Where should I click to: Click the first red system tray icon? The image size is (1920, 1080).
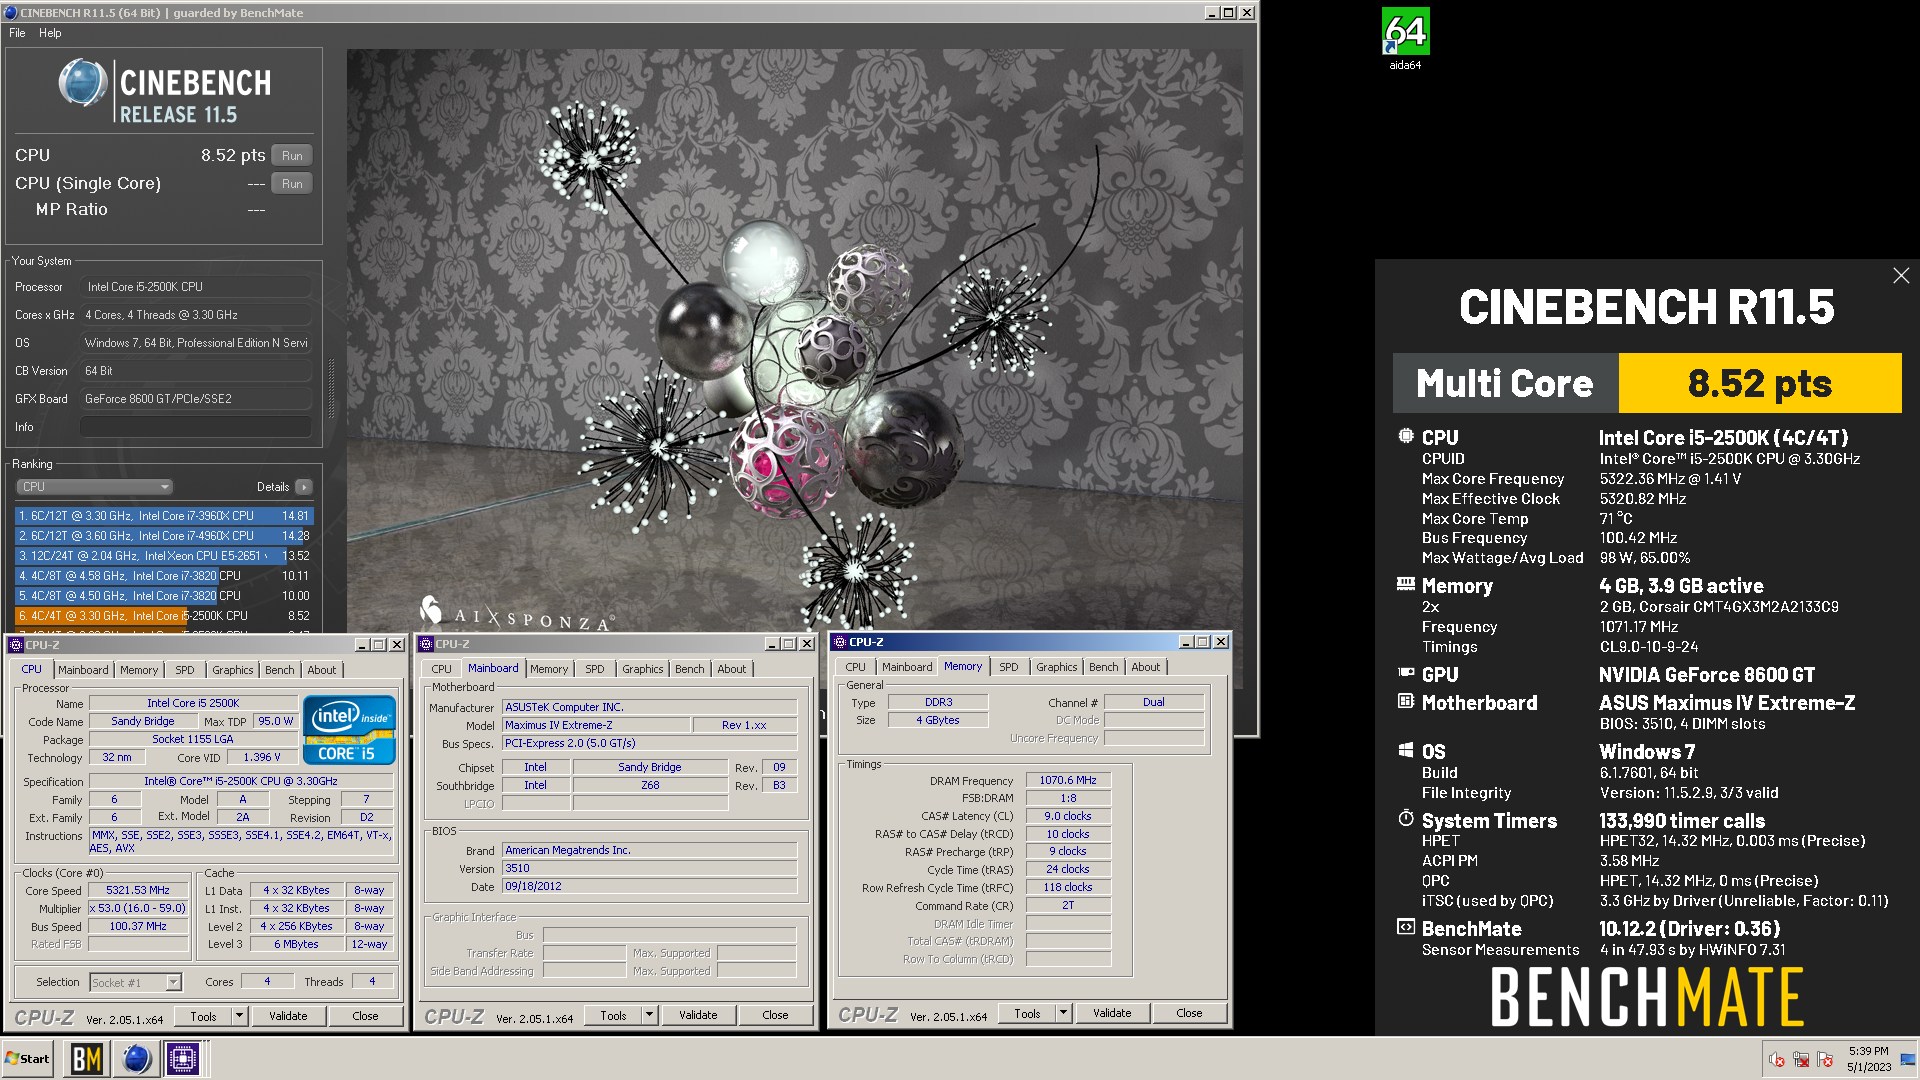coord(1777,1060)
